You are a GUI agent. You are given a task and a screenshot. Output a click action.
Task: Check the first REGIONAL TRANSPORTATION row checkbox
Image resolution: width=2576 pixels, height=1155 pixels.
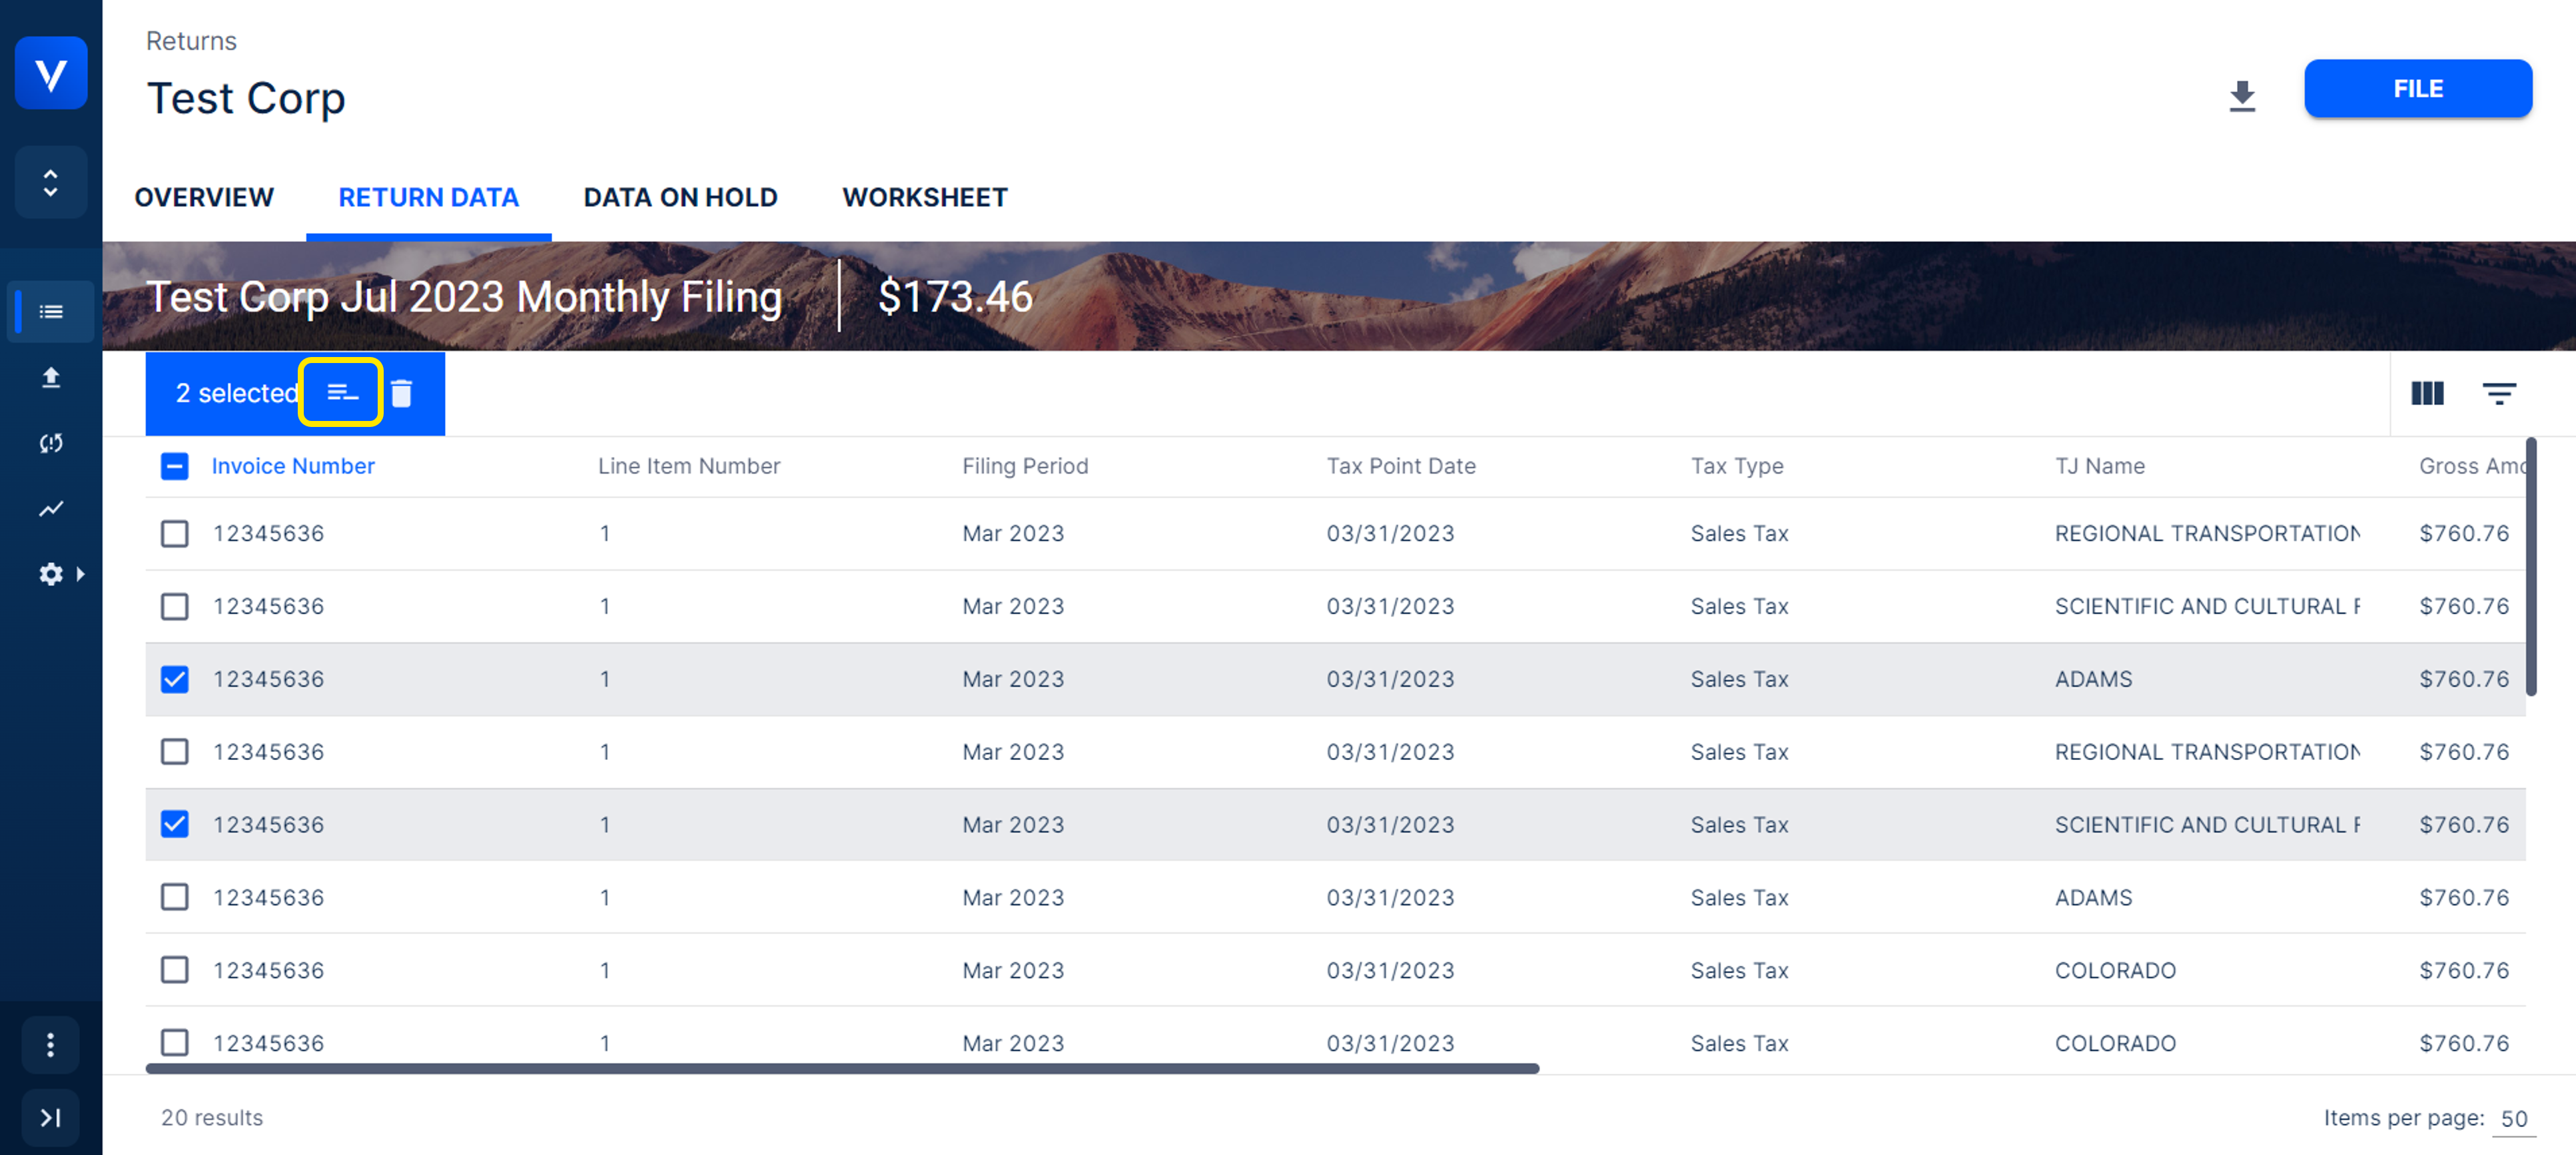tap(174, 533)
